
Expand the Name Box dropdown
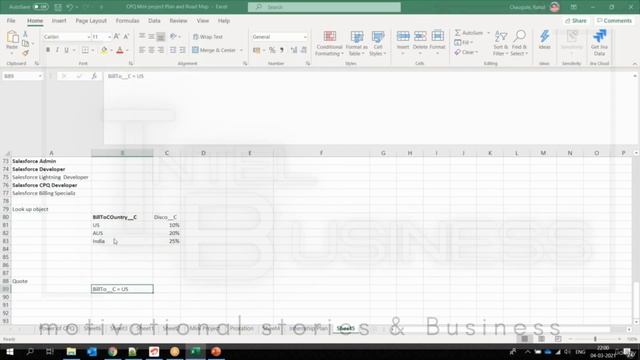pos(40,76)
